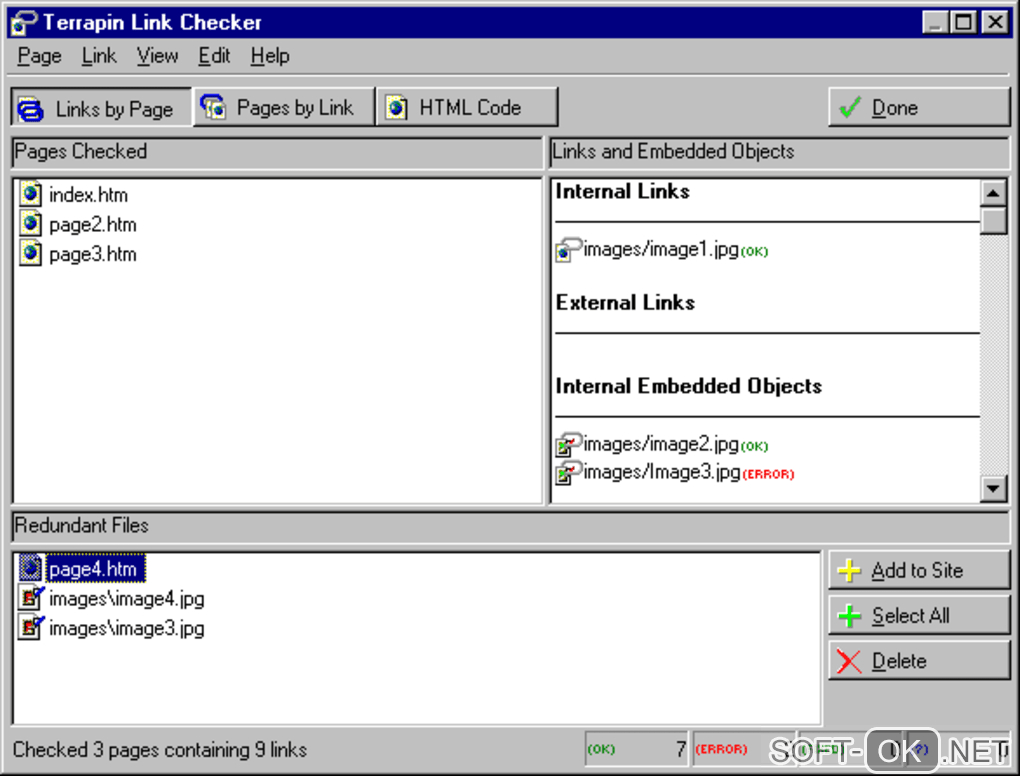Open the Edit menu
The height and width of the screenshot is (776, 1020).
[214, 56]
